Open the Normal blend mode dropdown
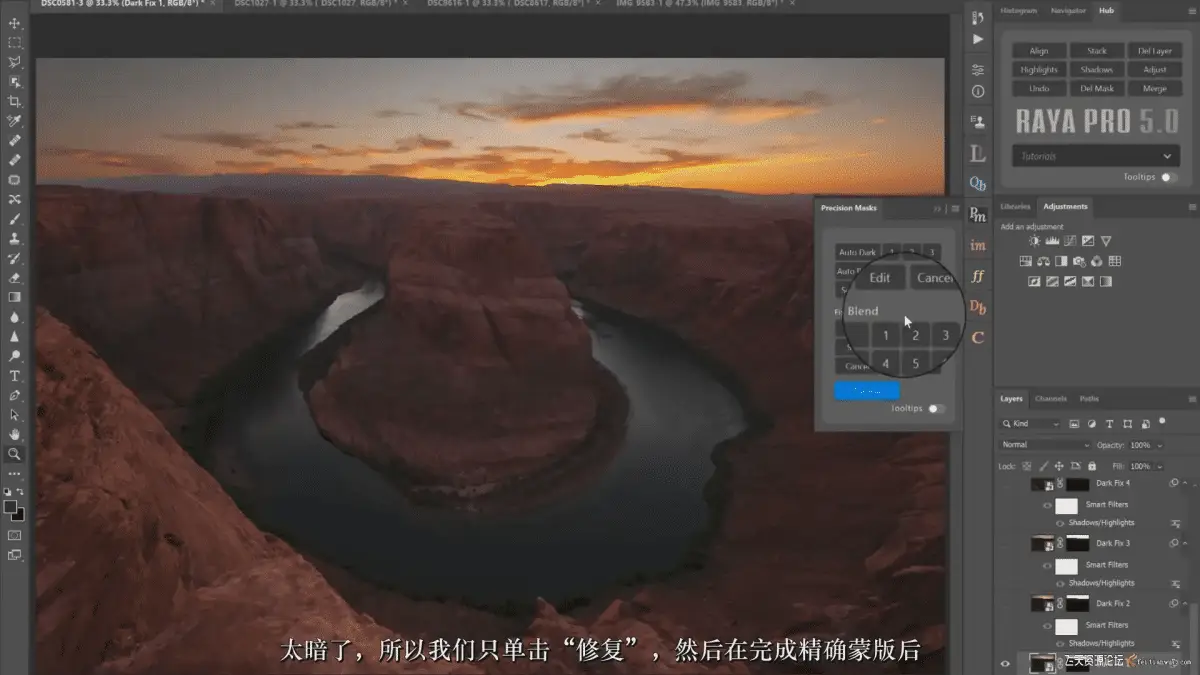This screenshot has width=1200, height=675. [x=1045, y=445]
